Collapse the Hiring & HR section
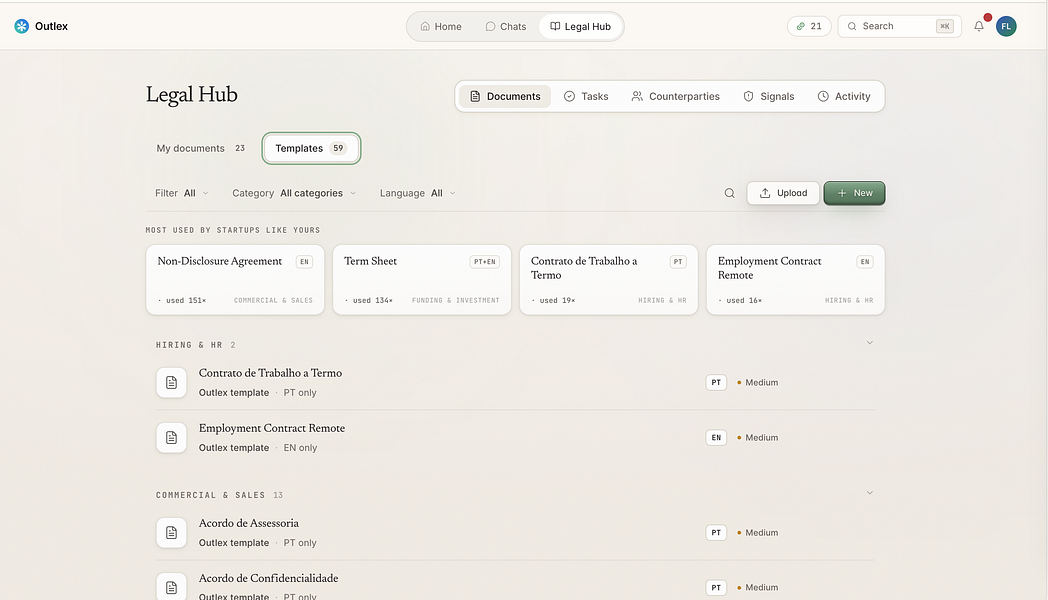Image resolution: width=1048 pixels, height=600 pixels. click(870, 343)
